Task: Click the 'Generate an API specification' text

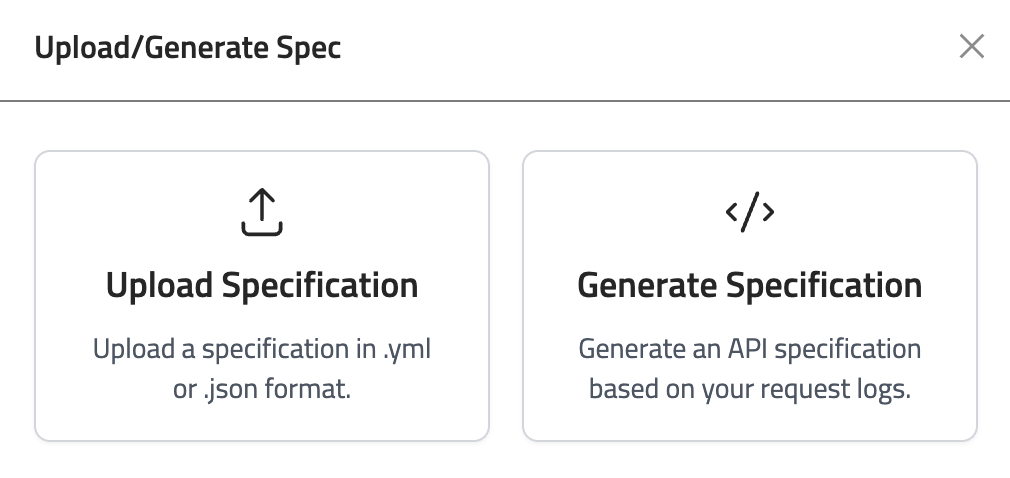Action: (750, 350)
